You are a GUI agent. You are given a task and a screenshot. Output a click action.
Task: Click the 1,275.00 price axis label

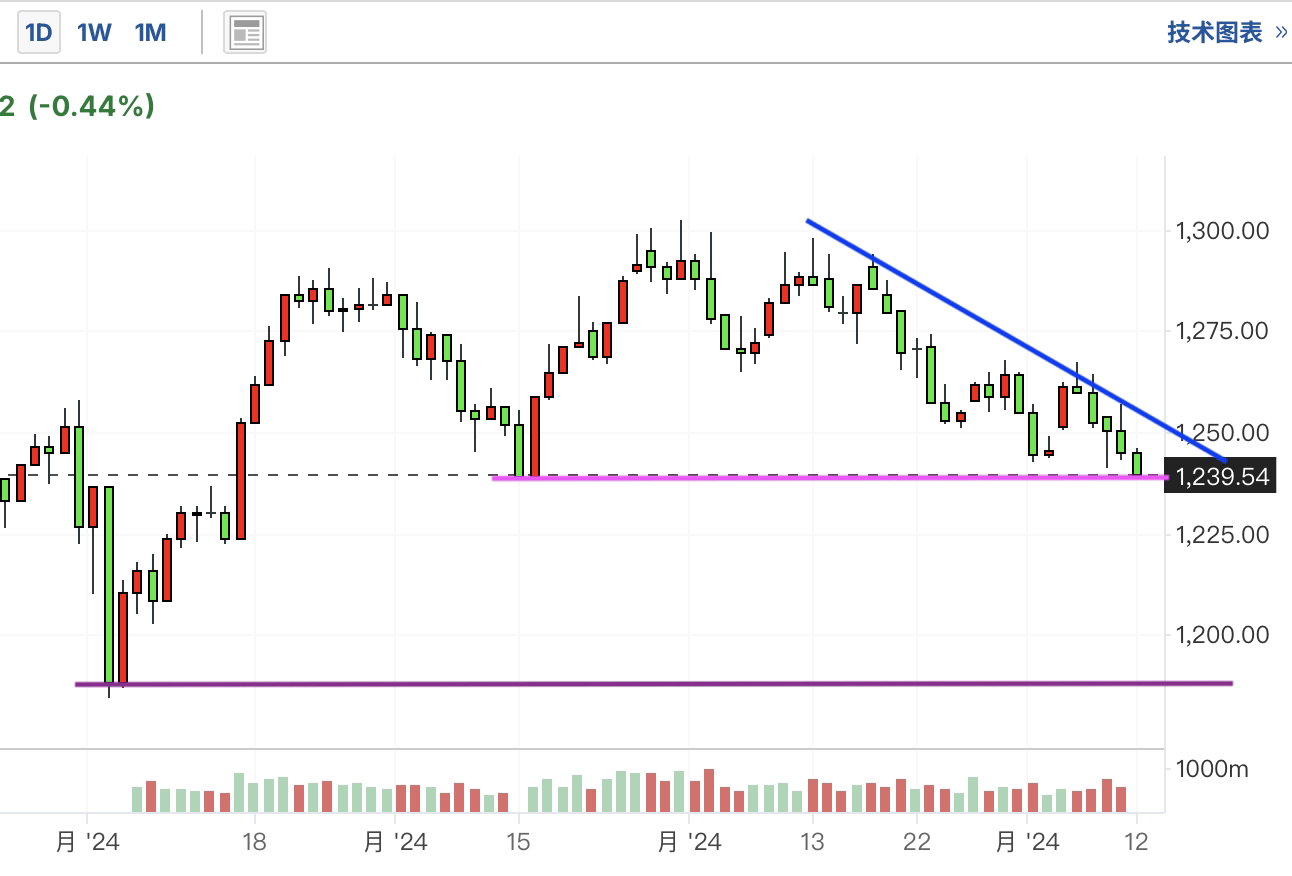pyautogui.click(x=1222, y=331)
